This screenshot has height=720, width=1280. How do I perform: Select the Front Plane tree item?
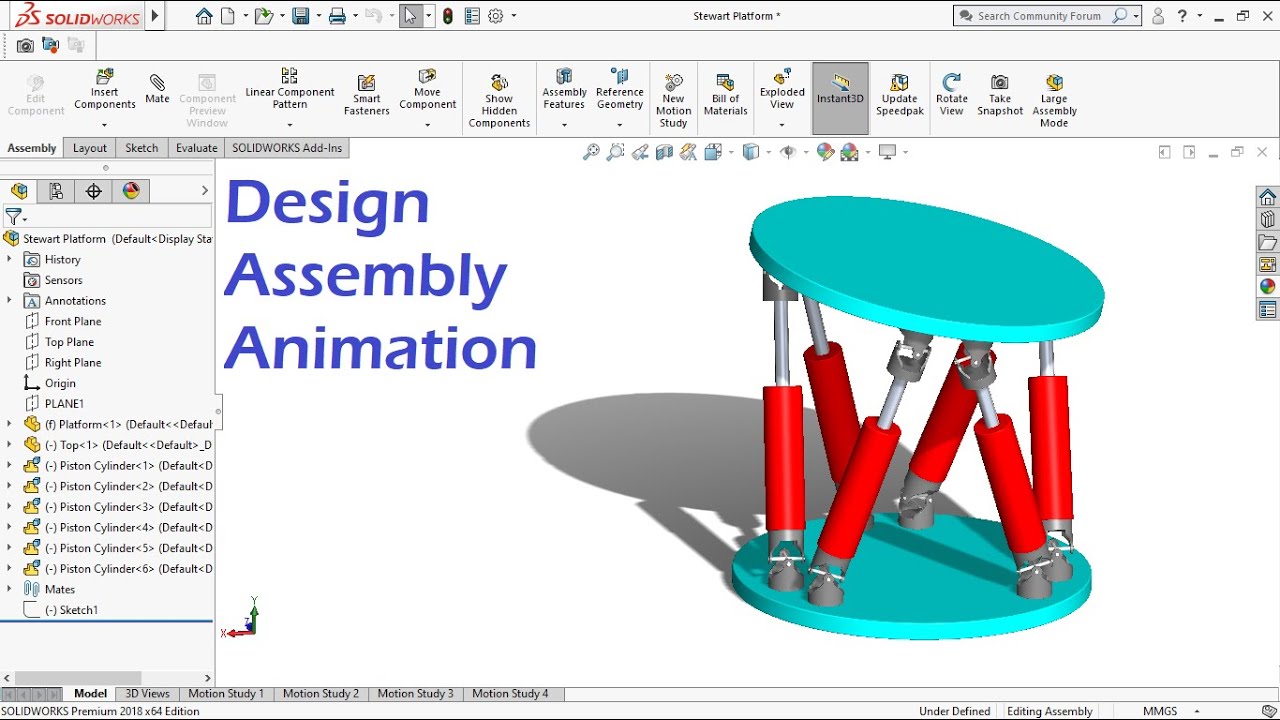coord(73,321)
